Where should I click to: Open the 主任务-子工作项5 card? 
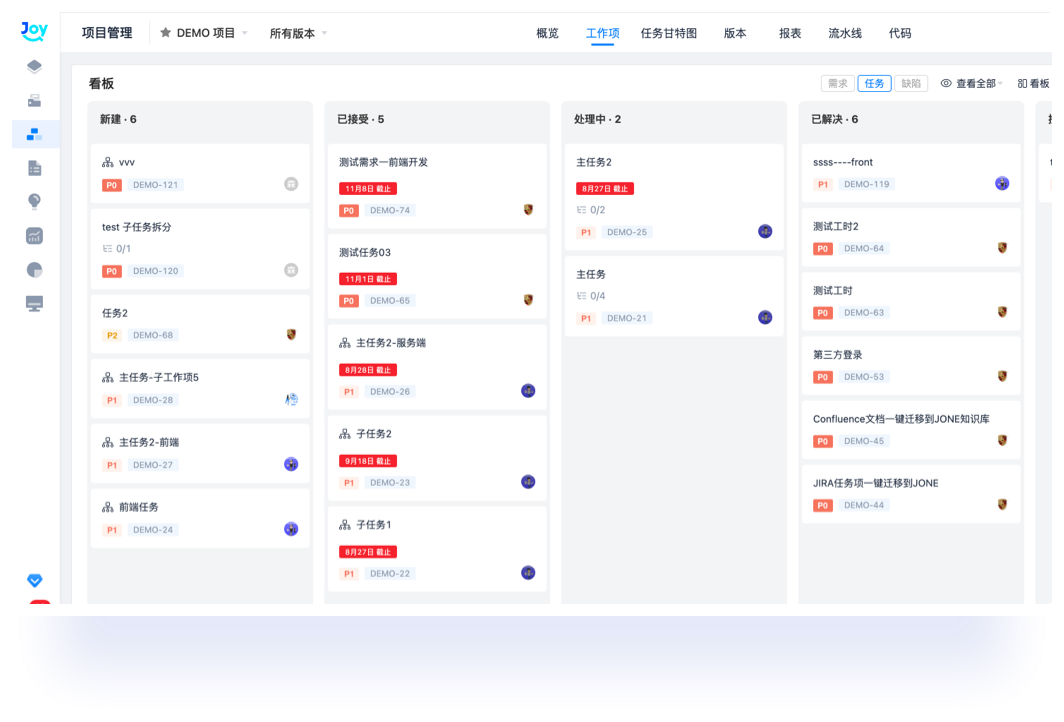[200, 388]
